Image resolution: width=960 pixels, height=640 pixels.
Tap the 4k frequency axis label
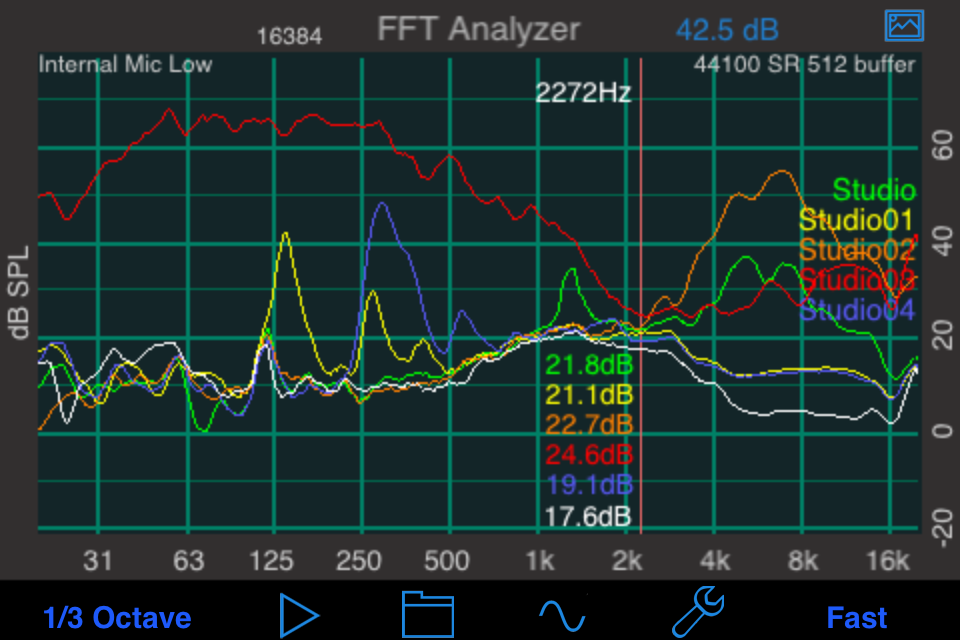pyautogui.click(x=714, y=560)
